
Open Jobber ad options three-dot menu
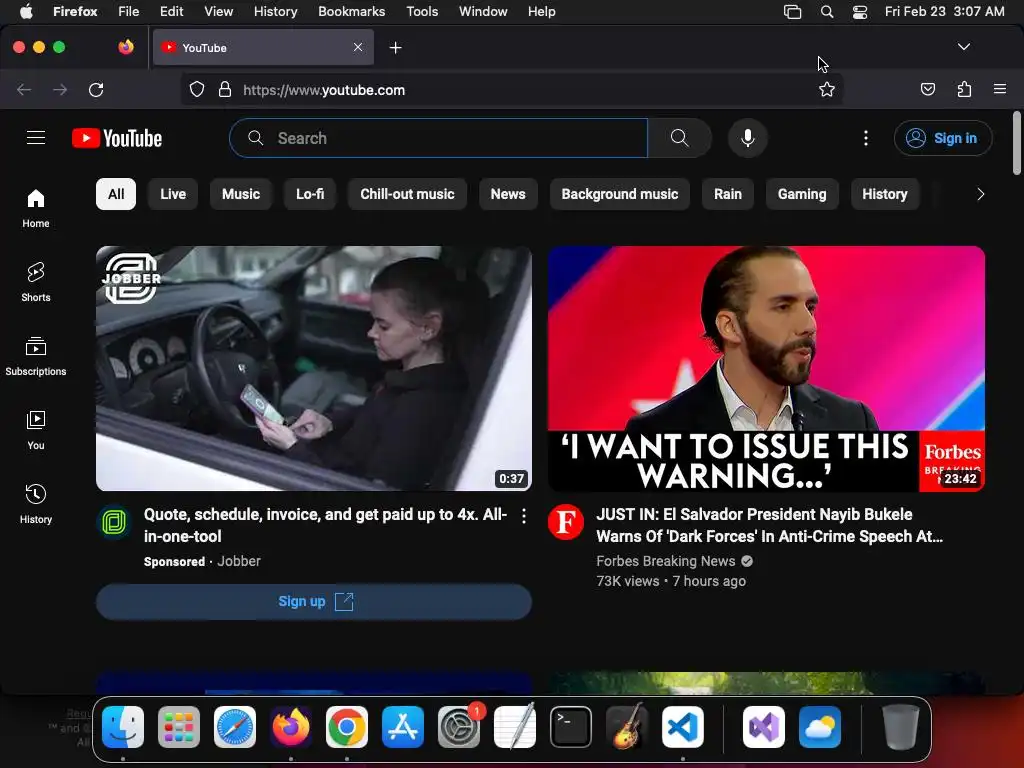pyautogui.click(x=524, y=516)
